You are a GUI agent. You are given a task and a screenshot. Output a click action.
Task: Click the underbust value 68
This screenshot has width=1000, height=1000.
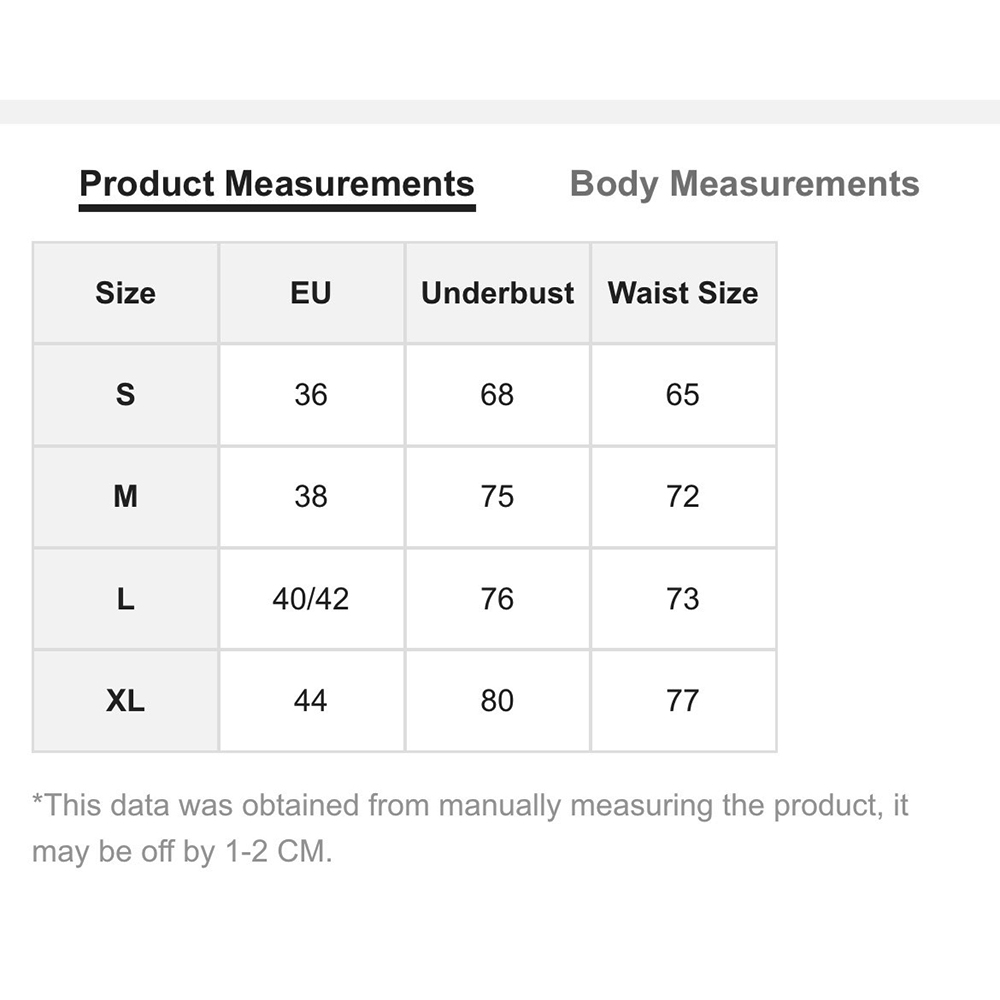click(x=497, y=395)
